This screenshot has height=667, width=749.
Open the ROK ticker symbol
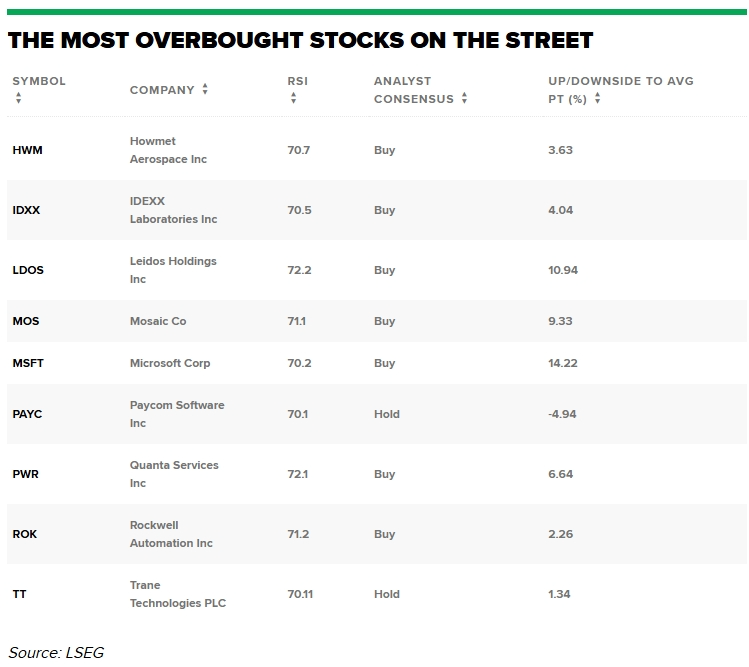pyautogui.click(x=25, y=534)
